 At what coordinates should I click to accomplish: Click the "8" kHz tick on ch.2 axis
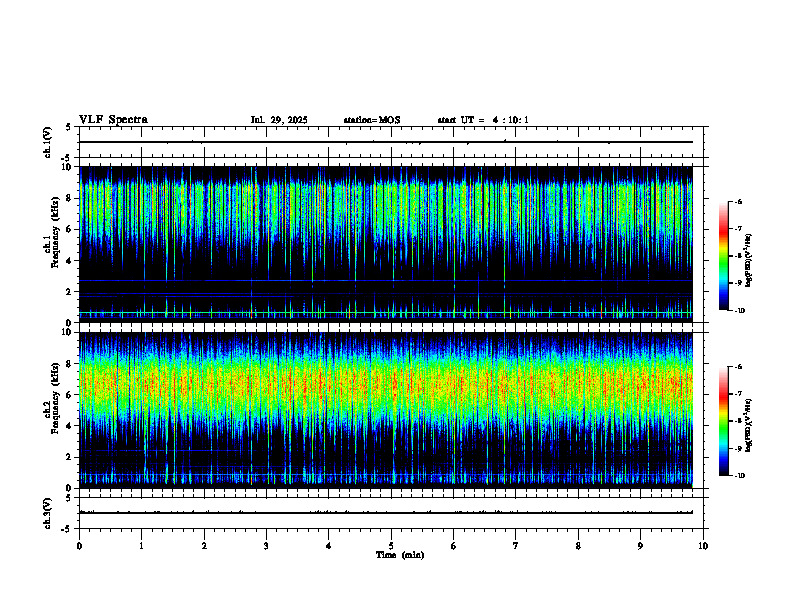click(70, 364)
